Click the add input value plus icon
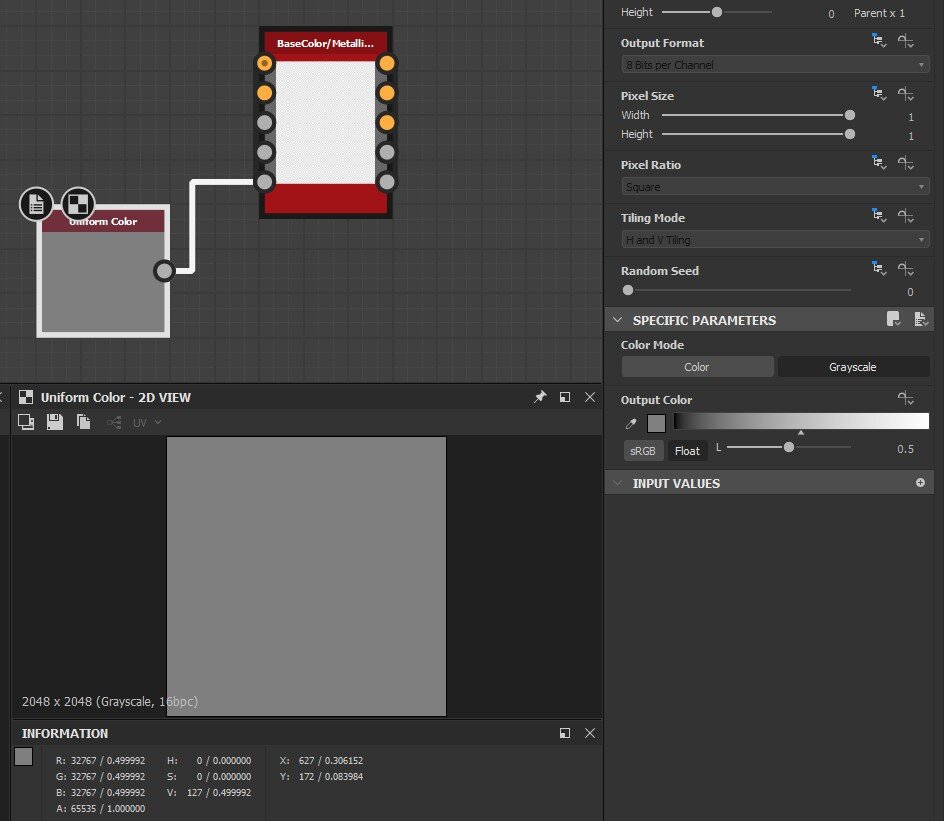The image size is (944, 821). coord(920,483)
